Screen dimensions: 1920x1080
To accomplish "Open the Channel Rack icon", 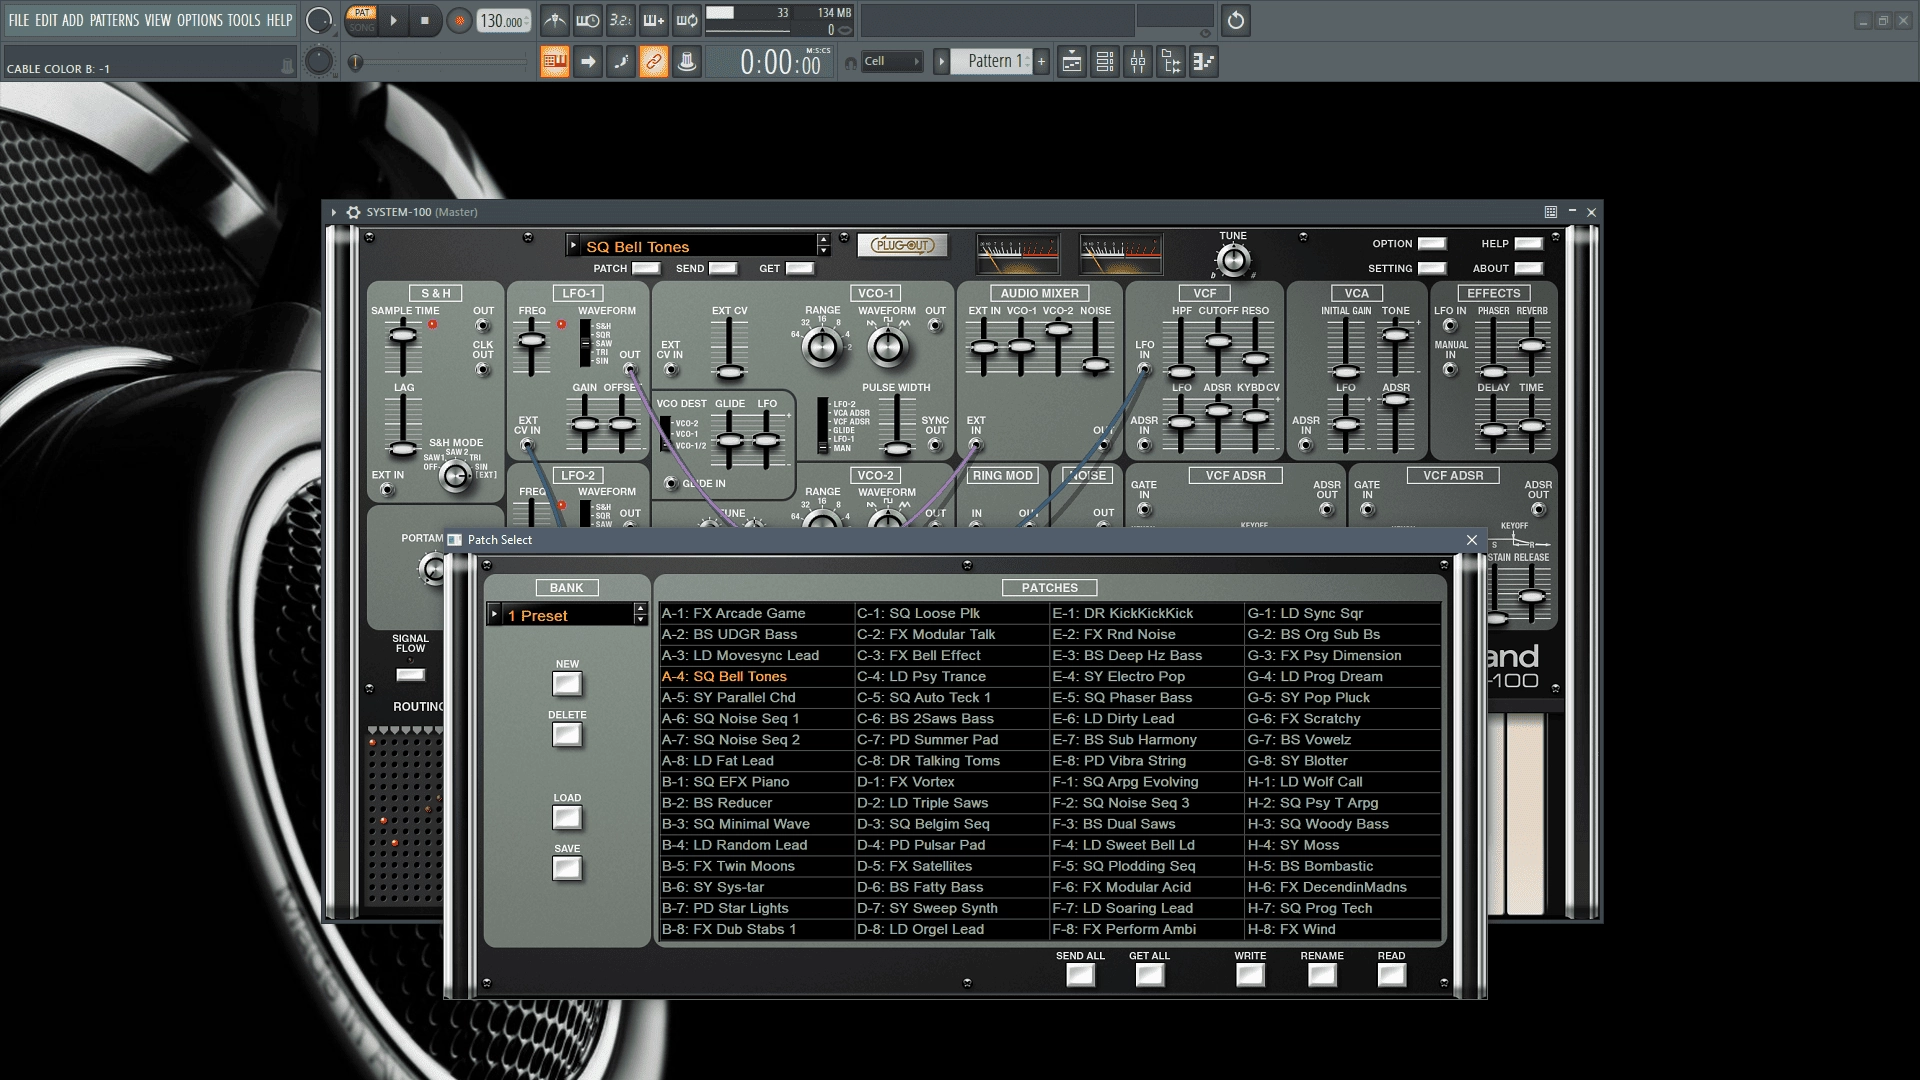I will 1105,62.
